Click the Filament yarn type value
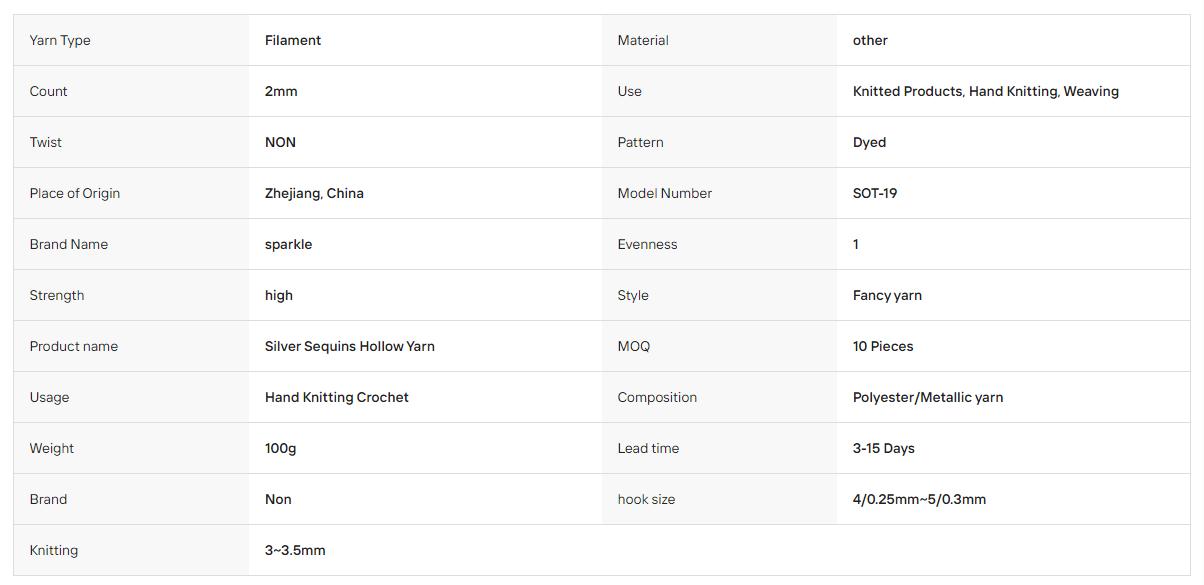Viewport: 1204px width, 585px height. pos(293,40)
